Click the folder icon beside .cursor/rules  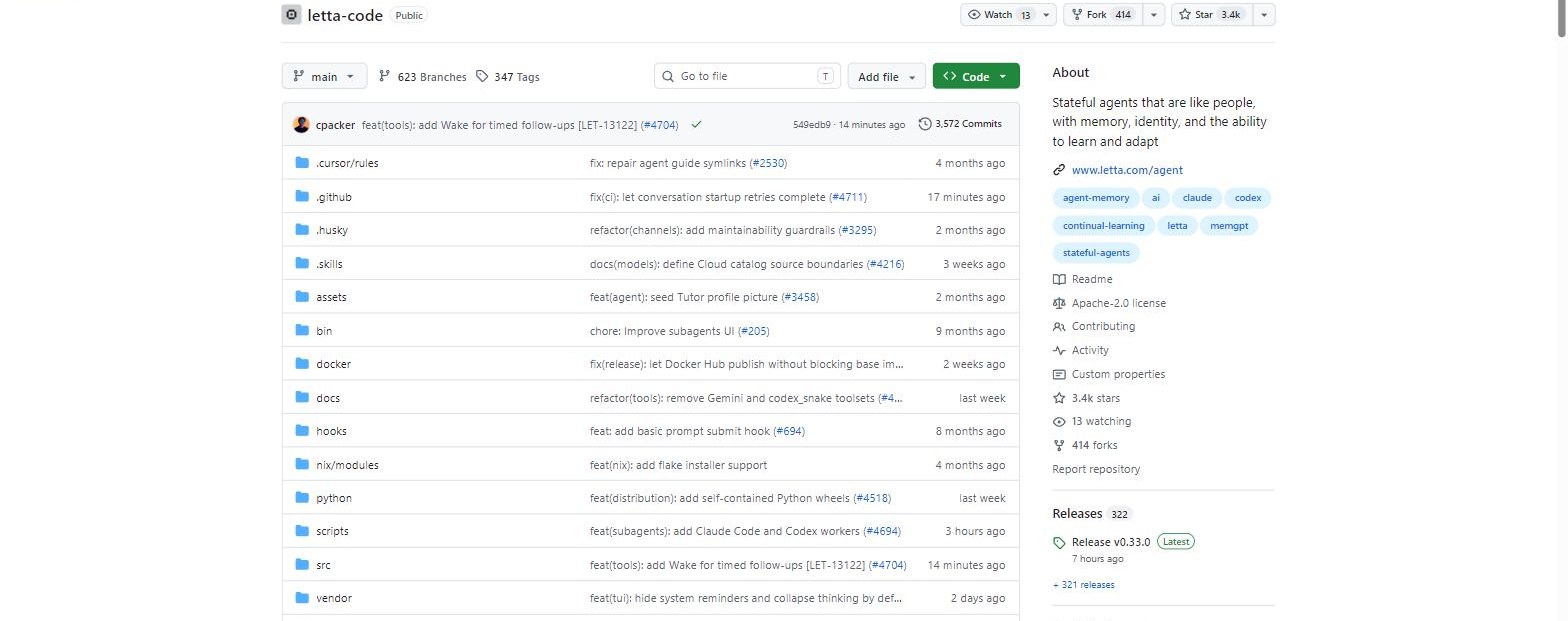(302, 163)
